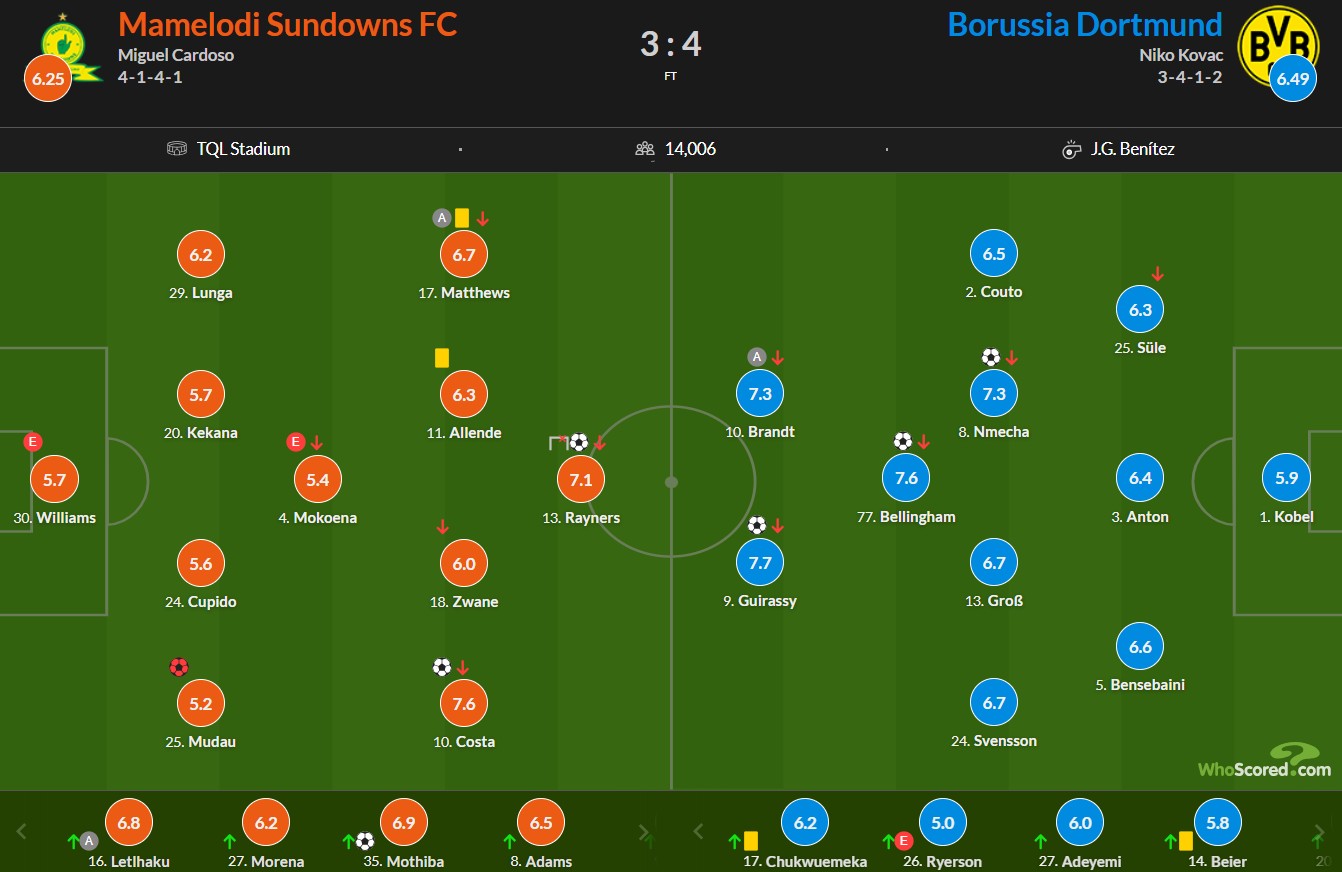1342x872 pixels.
Task: Click the red own-goal ball above Mudau
Action: coord(179,667)
